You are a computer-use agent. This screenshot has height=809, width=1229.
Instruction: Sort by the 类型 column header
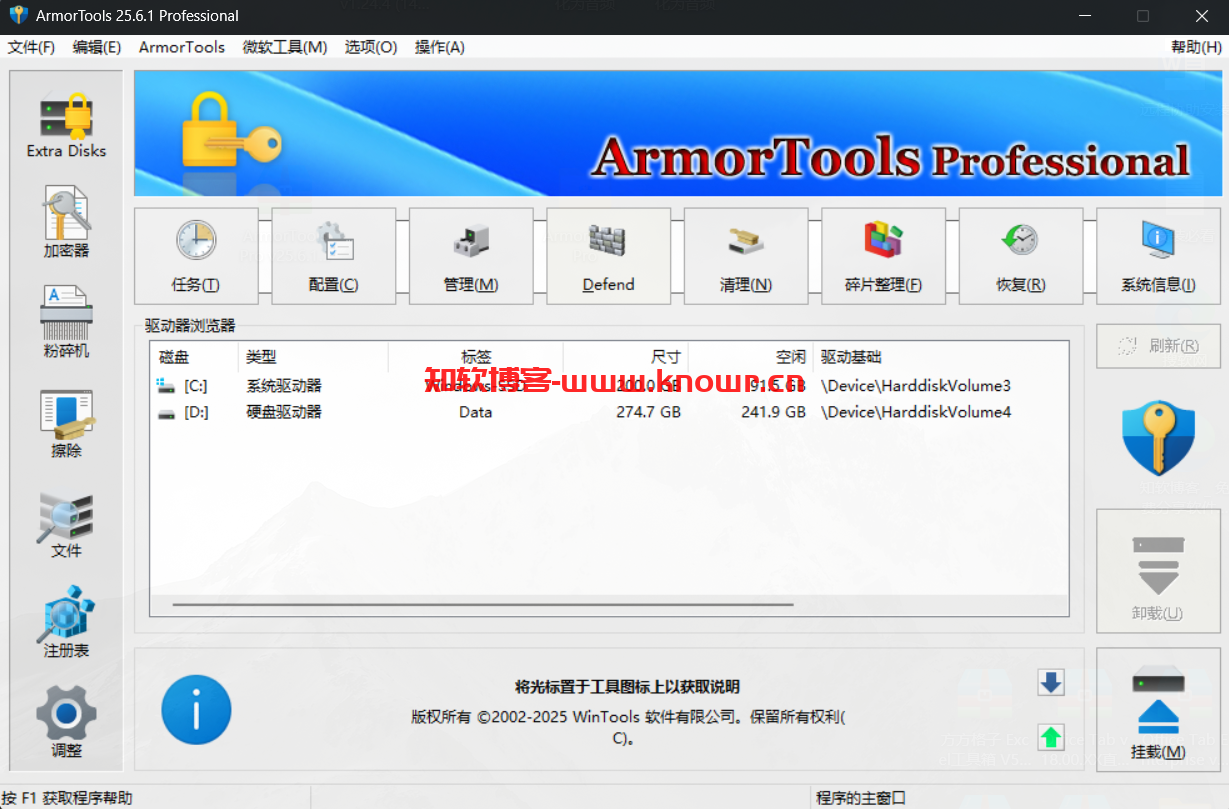[313, 357]
